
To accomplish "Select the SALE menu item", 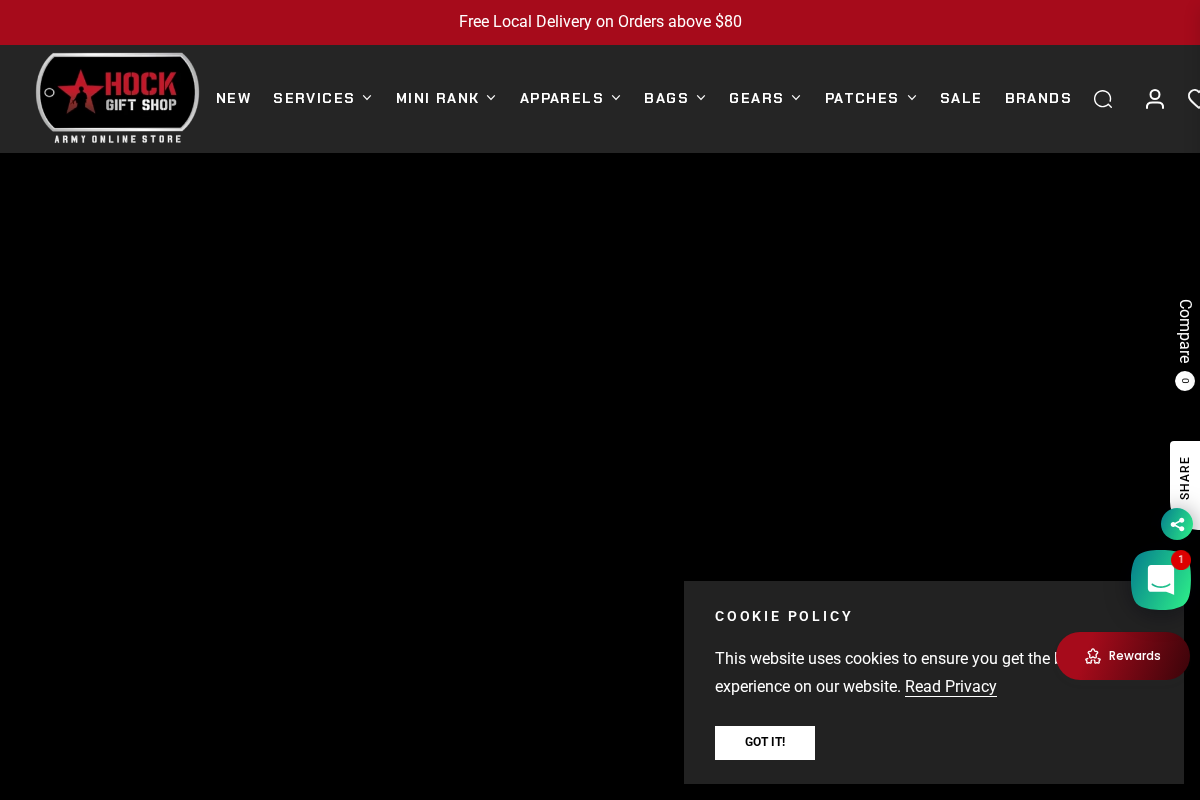I will click(961, 98).
